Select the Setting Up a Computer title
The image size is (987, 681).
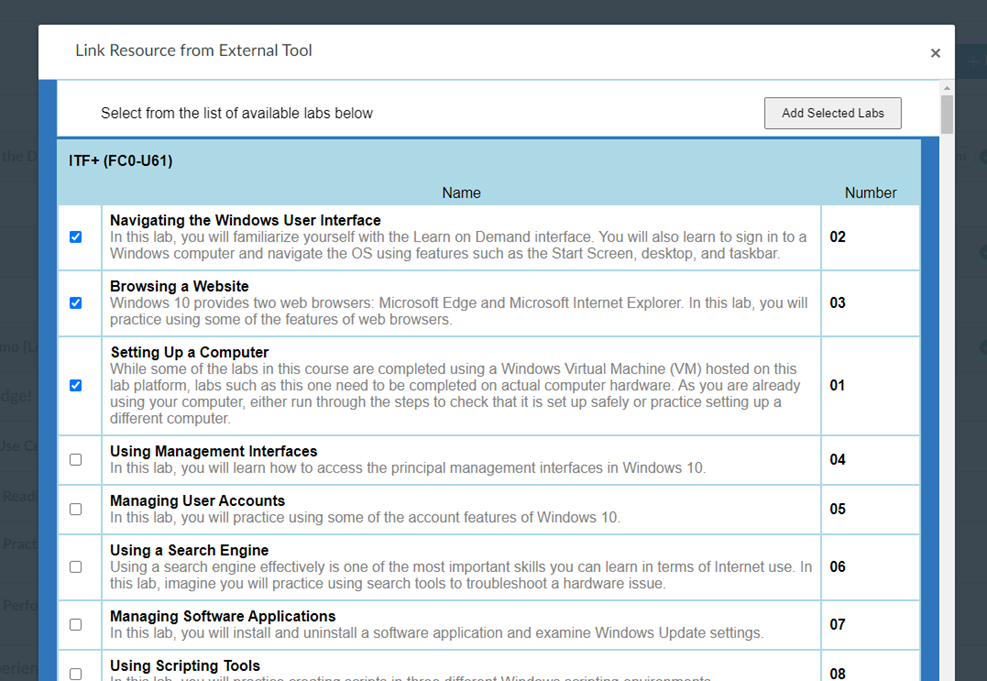189,352
